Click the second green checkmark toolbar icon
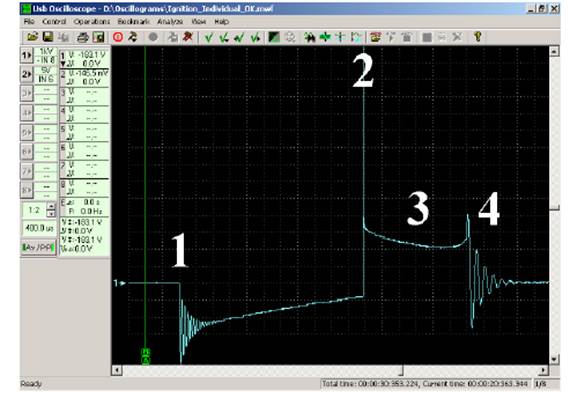This screenshot has width=570, height=398. pyautogui.click(x=224, y=37)
